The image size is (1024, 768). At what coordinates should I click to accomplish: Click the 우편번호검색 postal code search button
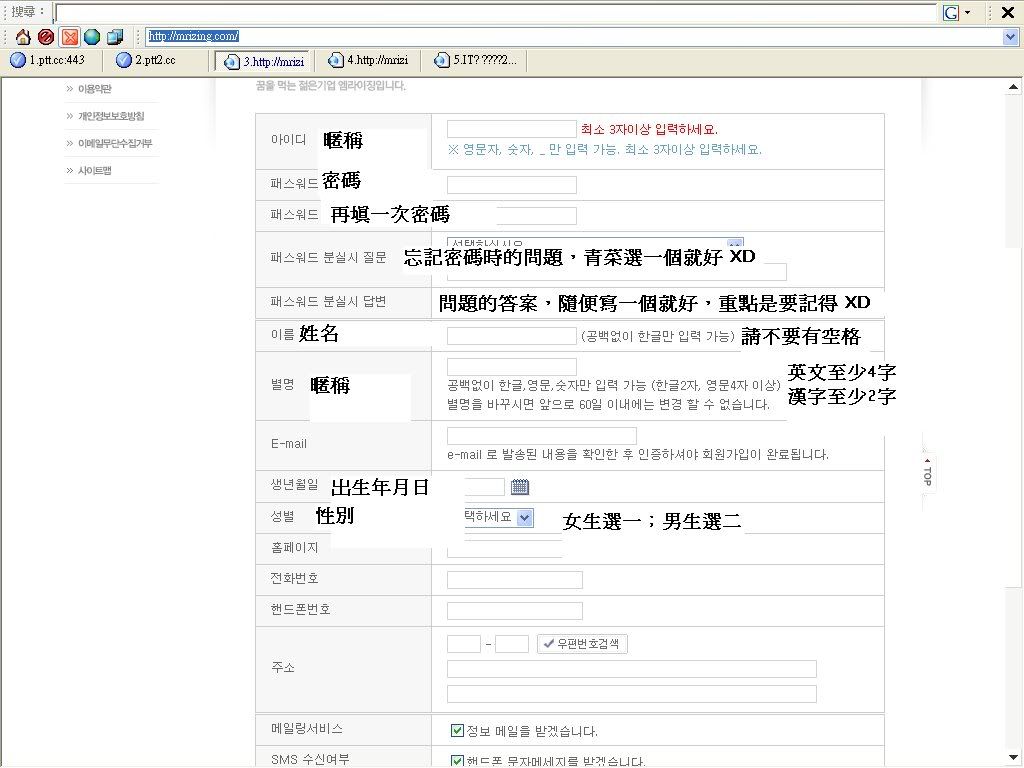point(582,644)
